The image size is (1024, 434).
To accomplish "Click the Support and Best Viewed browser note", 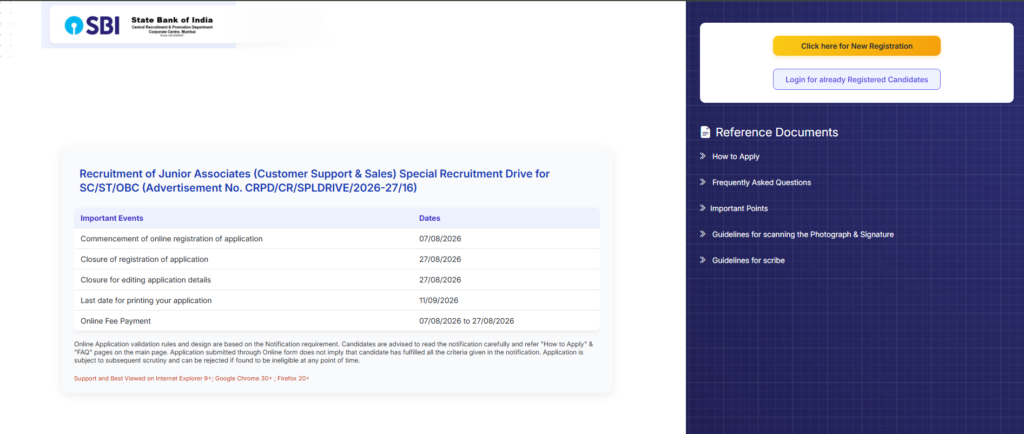I will point(191,379).
